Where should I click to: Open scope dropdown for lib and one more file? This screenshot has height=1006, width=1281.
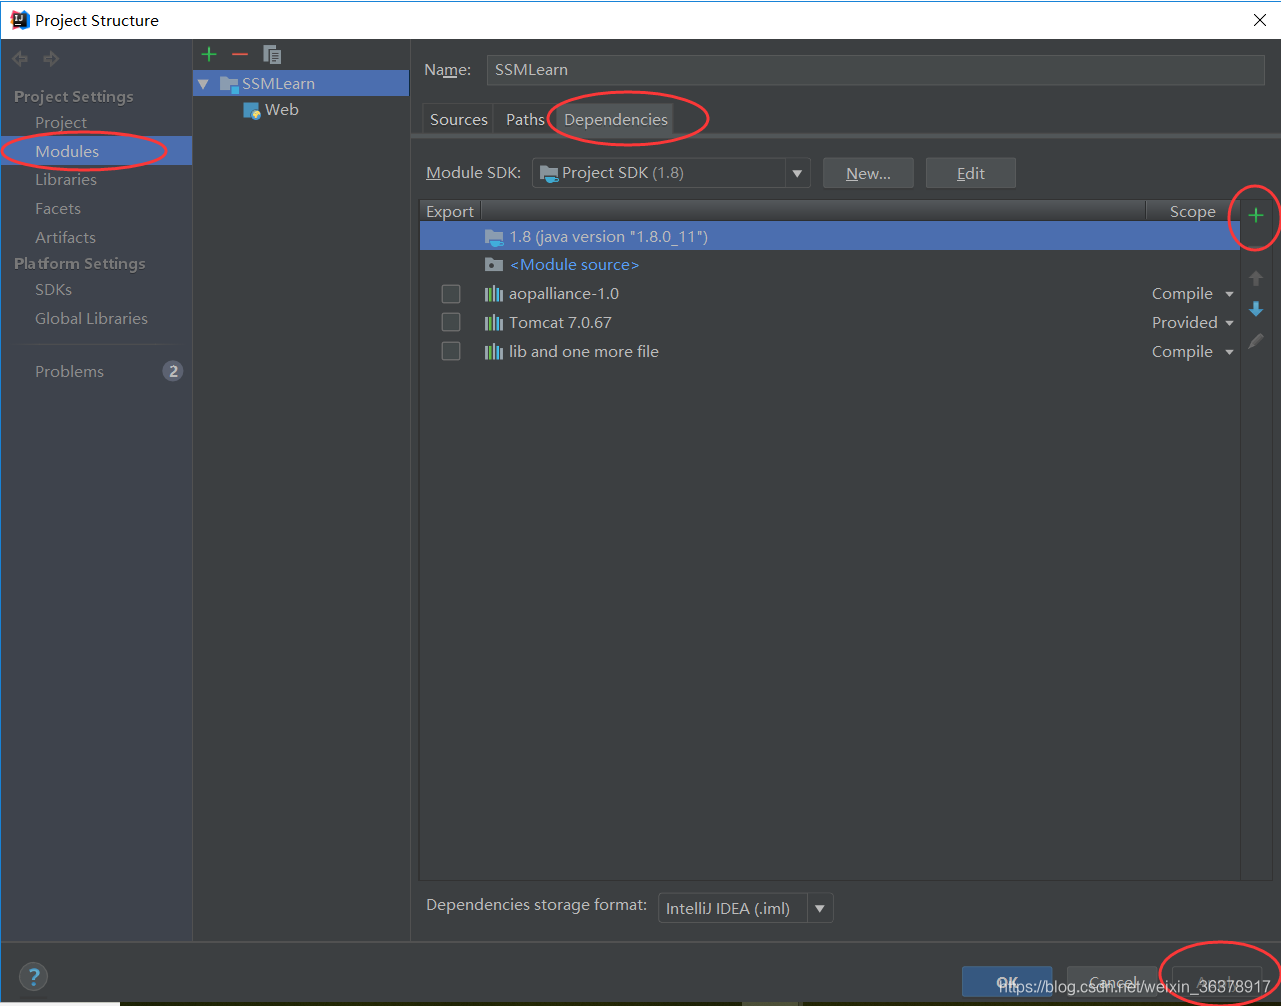pos(1229,352)
